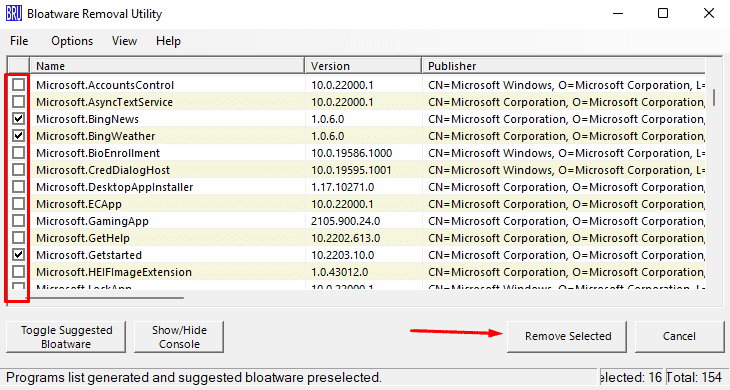
Task: Uncheck Microsoft.BingNews checkbox
Action: [x=19, y=119]
